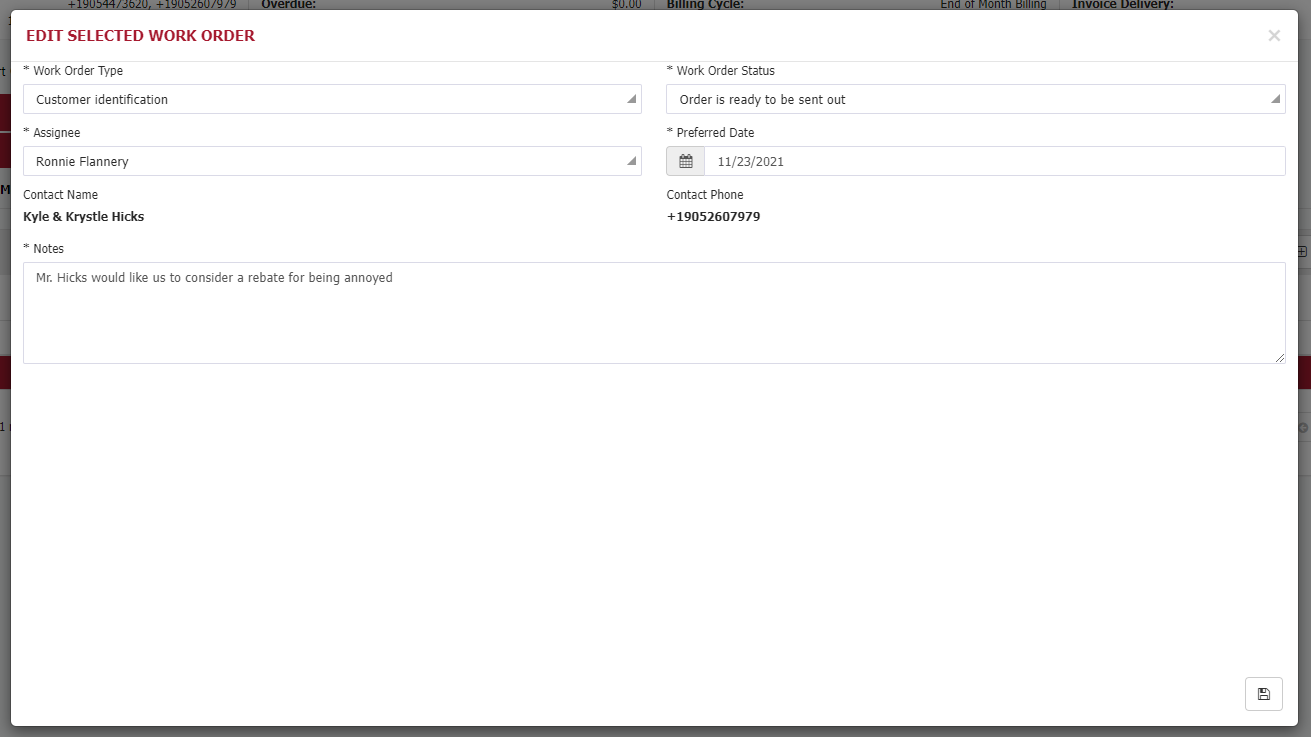
Task: Click the $0.00 Overdue amount behind the dialog
Action: tap(626, 4)
